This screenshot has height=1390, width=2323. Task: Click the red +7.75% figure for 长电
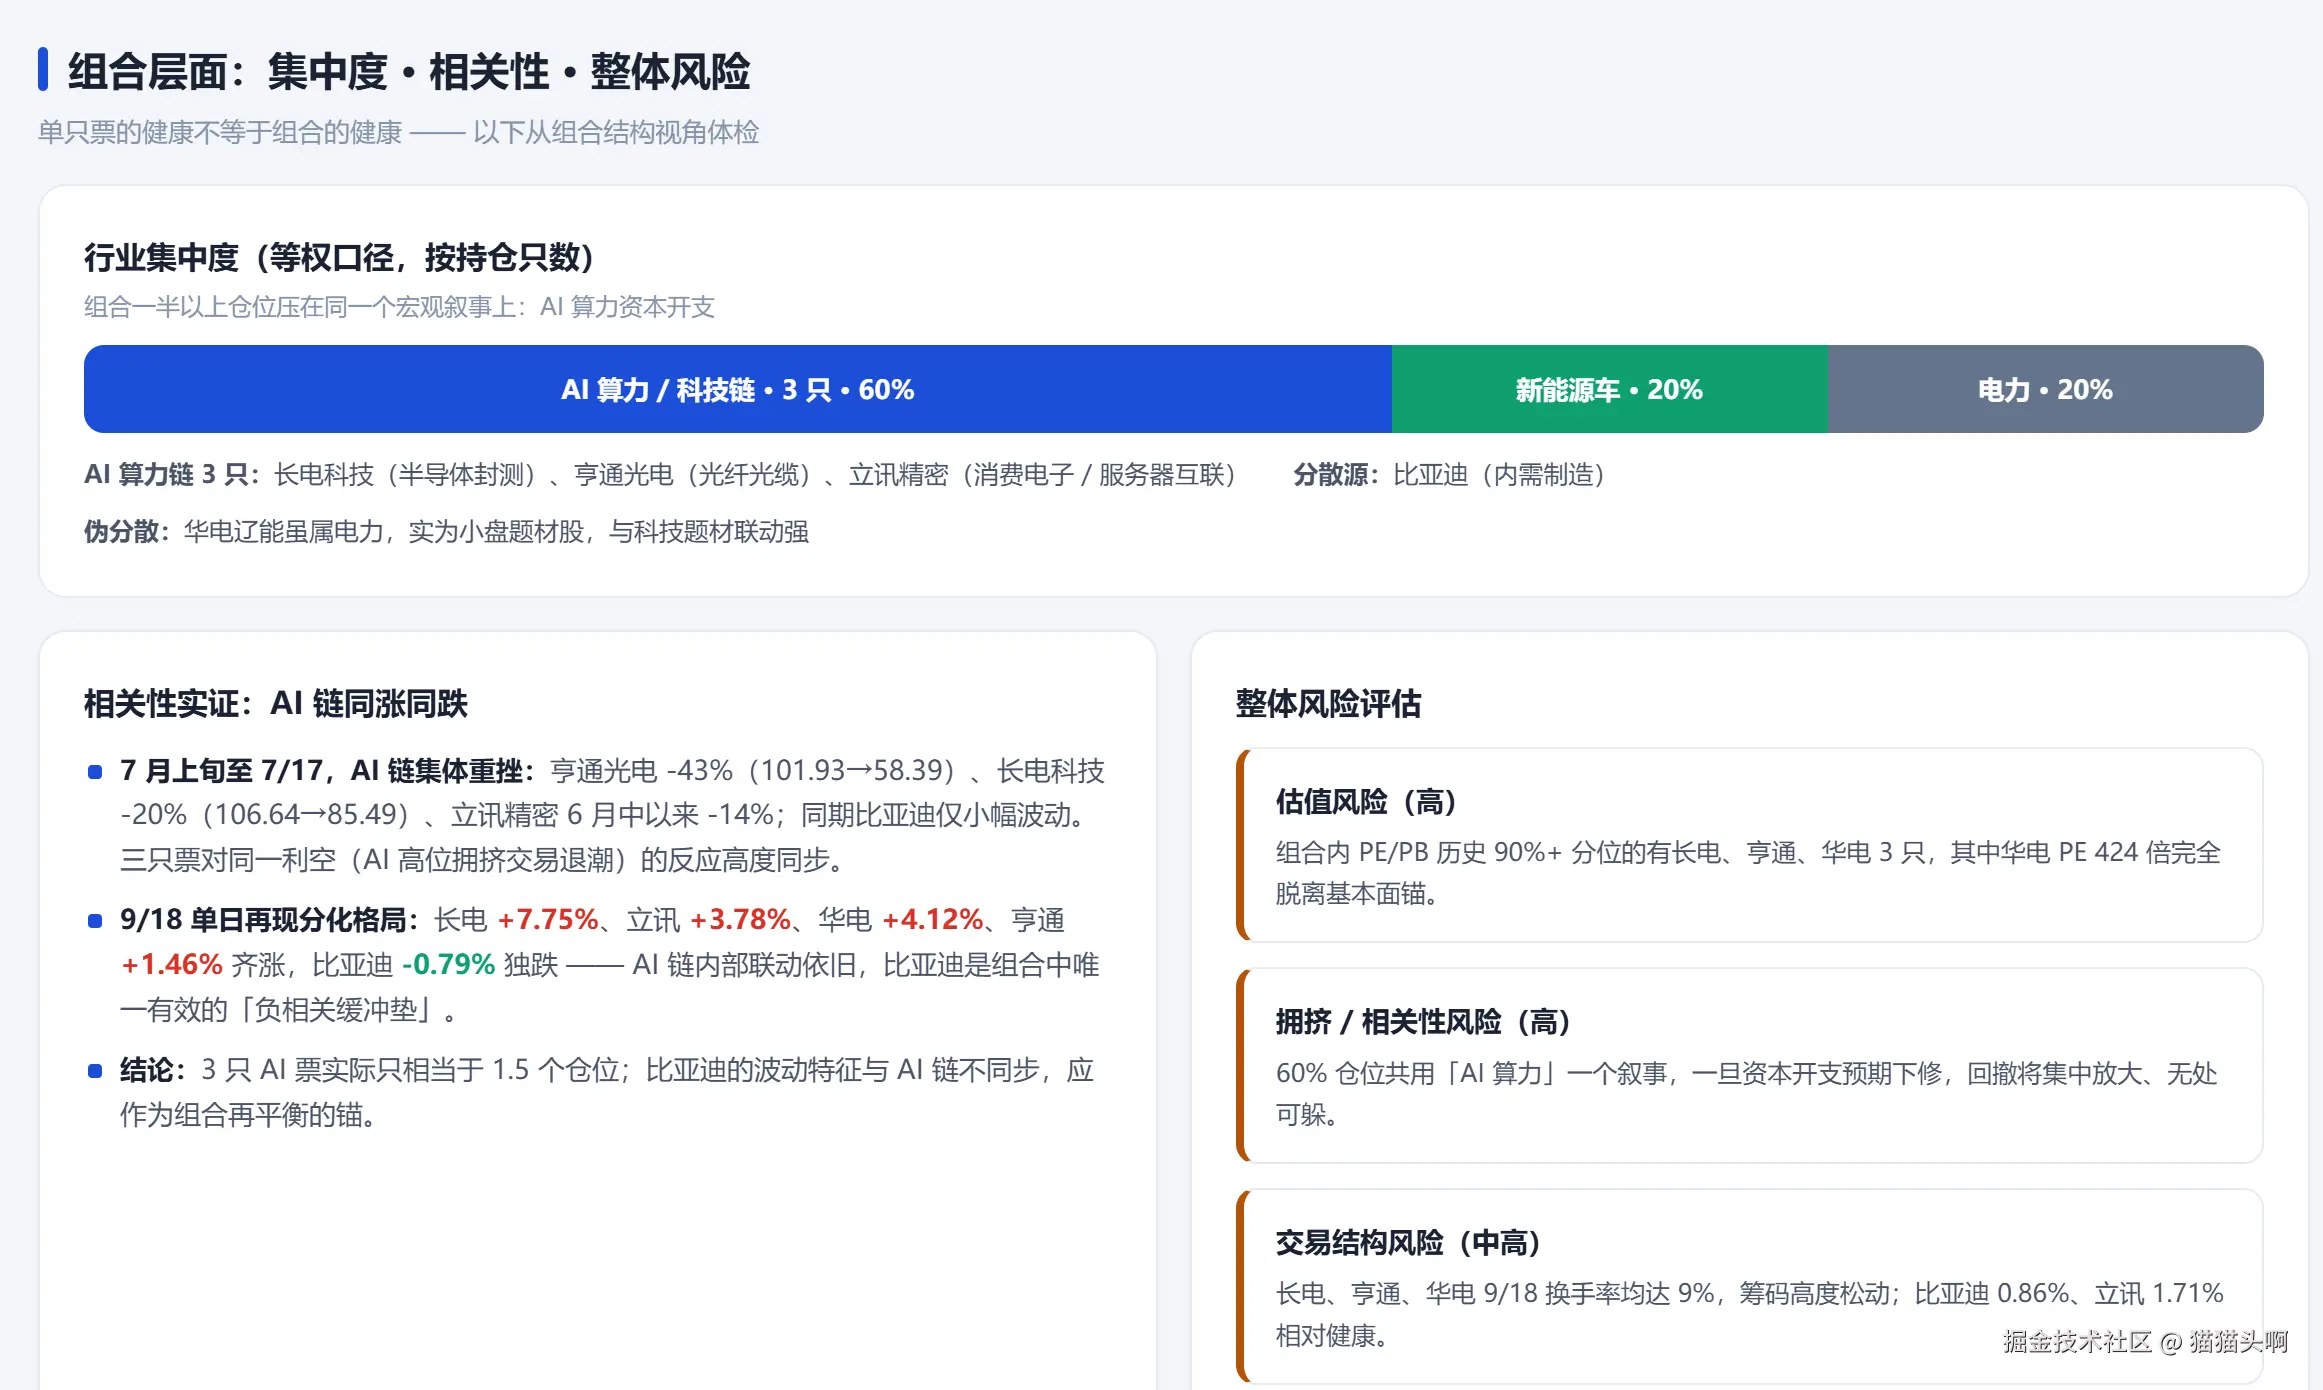click(x=547, y=919)
